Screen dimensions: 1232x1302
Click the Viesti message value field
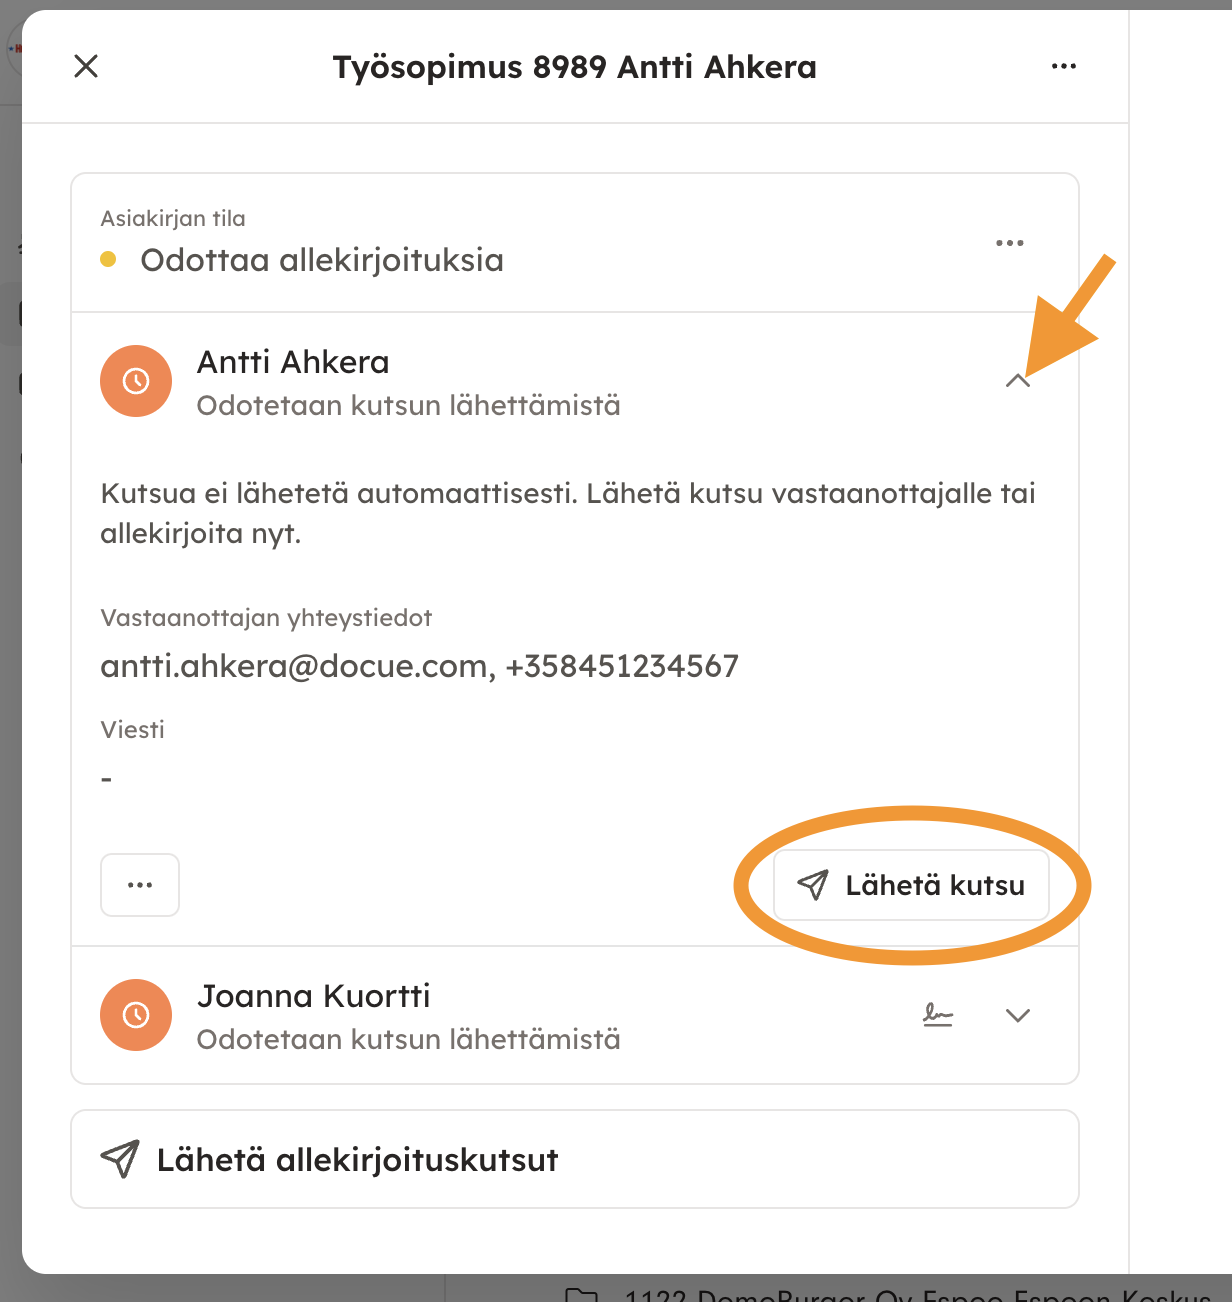pos(107,778)
